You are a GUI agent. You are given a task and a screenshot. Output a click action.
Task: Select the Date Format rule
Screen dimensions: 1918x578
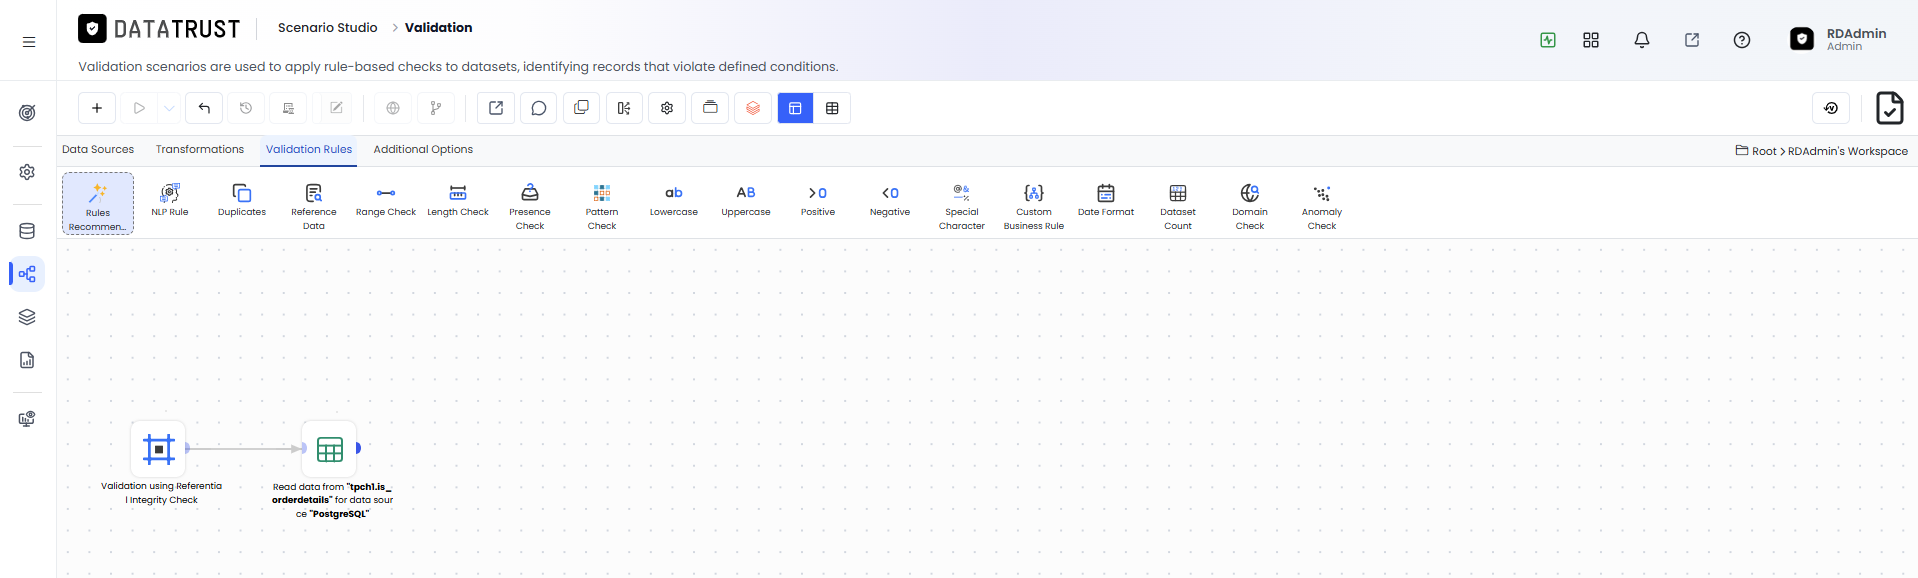click(1106, 199)
